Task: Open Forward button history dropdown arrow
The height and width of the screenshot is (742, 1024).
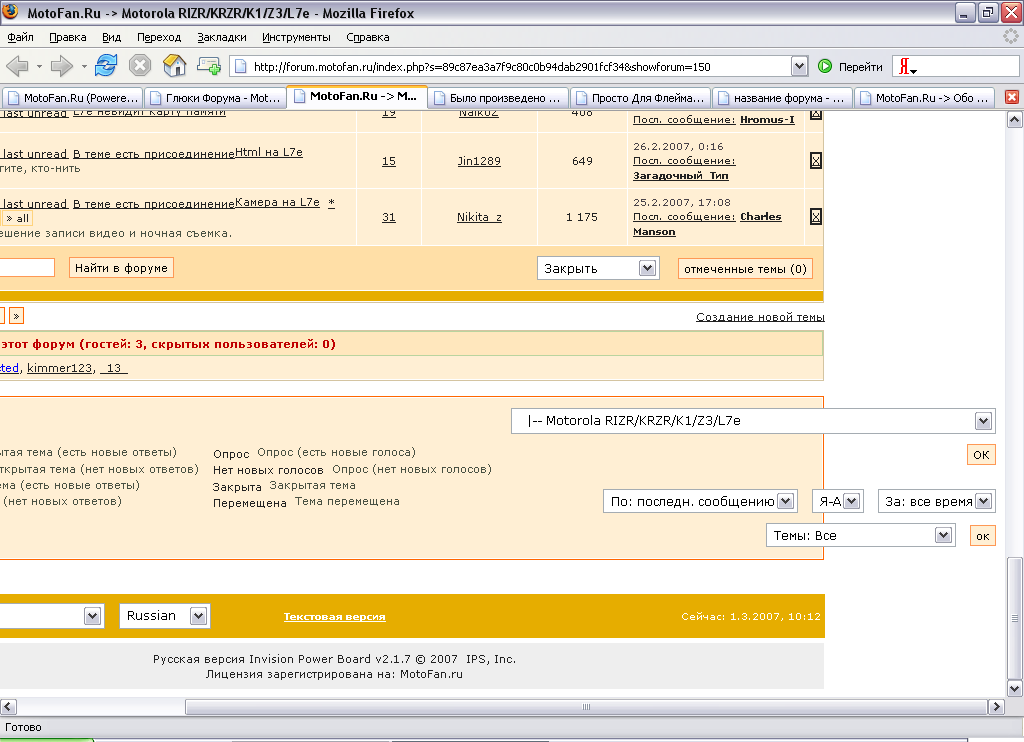Action: (84, 67)
